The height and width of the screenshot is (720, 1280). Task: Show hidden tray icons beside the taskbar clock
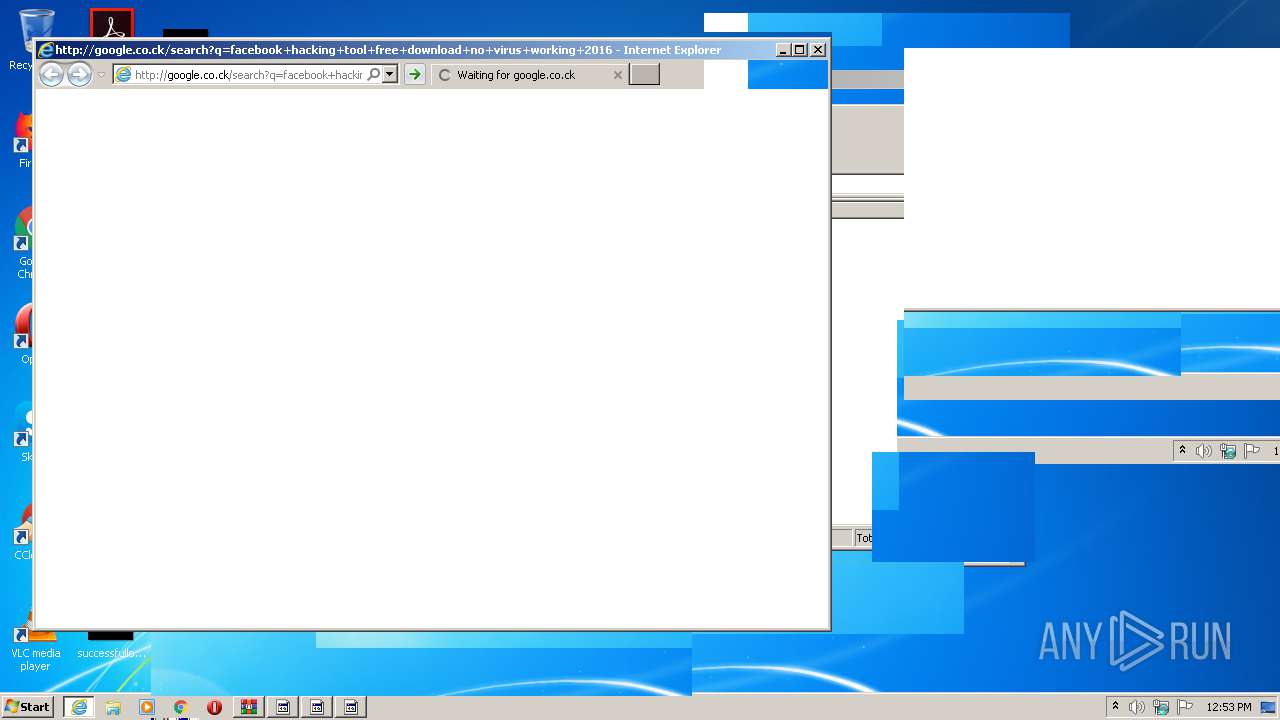[1115, 707]
